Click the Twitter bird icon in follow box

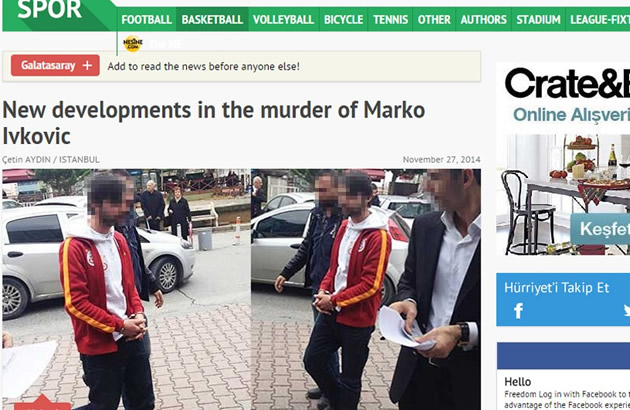point(627,310)
